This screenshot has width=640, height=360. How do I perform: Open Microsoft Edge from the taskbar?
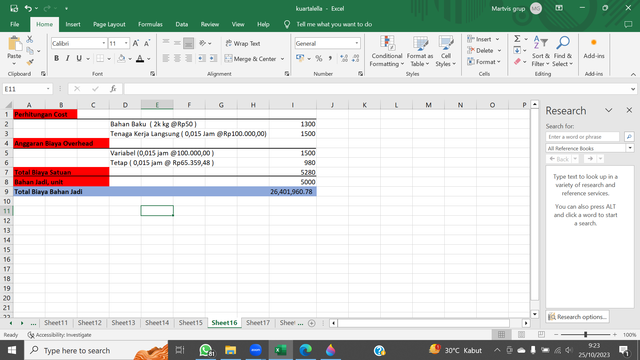tap(306, 350)
